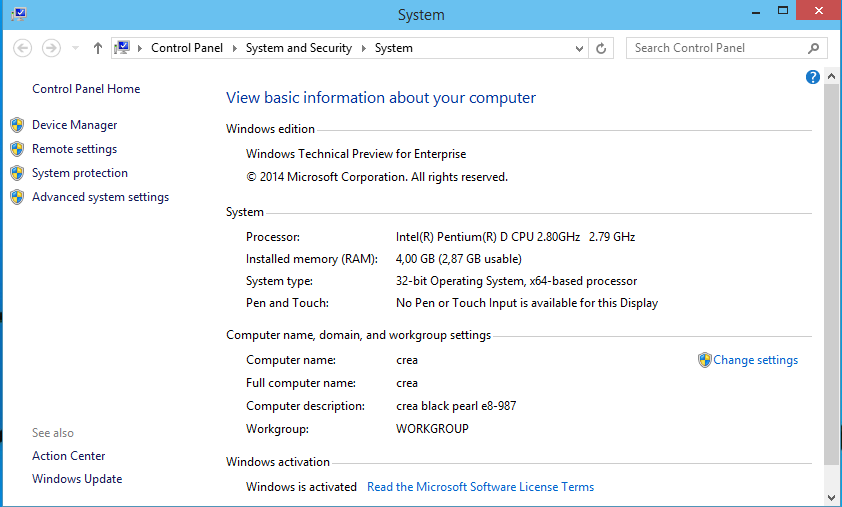The image size is (842, 507).
Task: Expand the address bar previous locations dropdown
Action: click(x=580, y=48)
